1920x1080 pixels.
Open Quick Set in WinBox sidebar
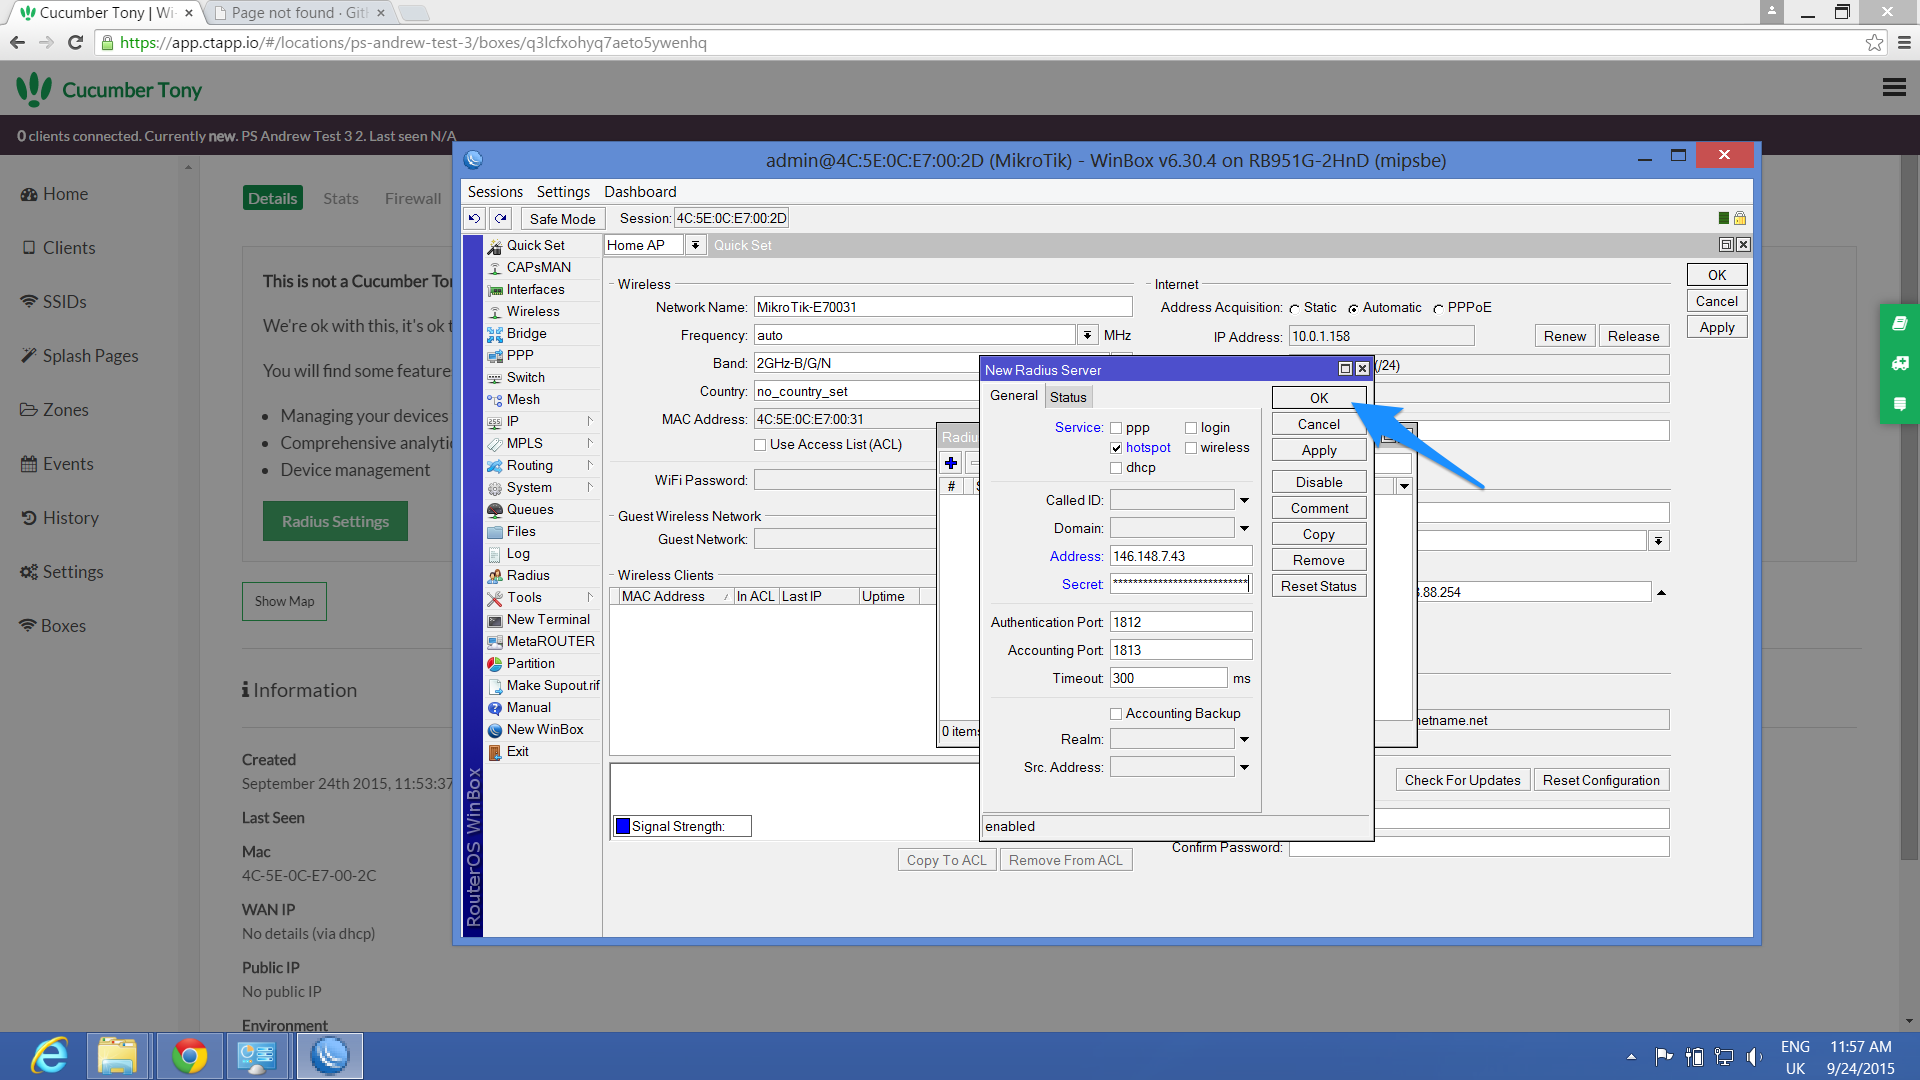pyautogui.click(x=535, y=245)
